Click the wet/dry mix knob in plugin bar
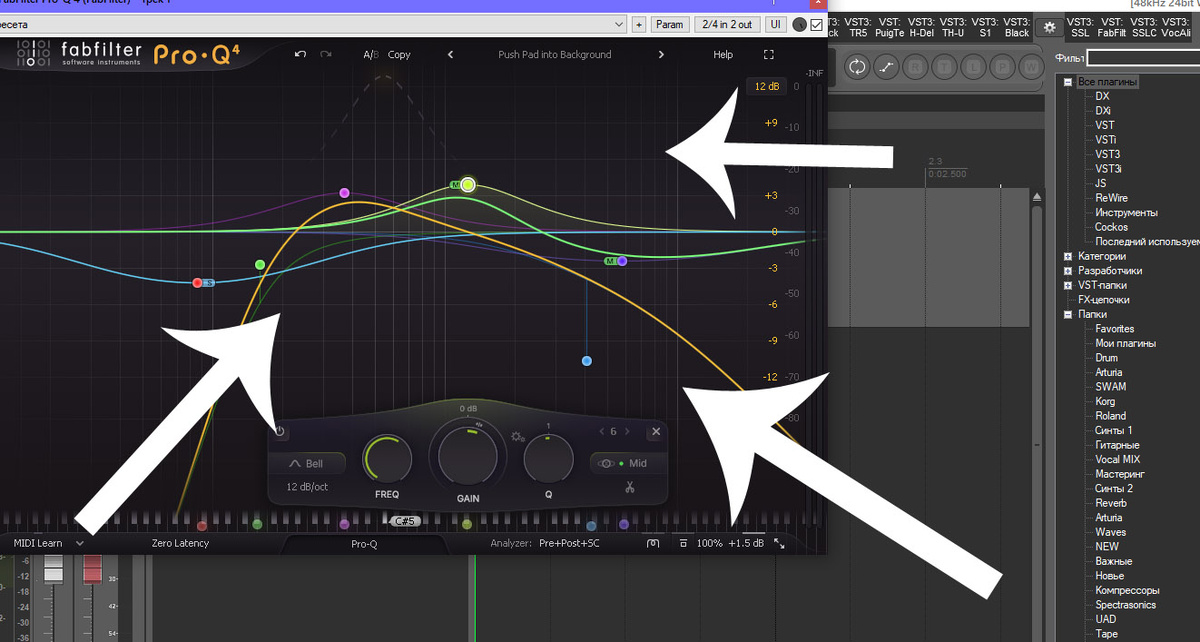Viewport: 1200px width, 642px height. coord(800,24)
